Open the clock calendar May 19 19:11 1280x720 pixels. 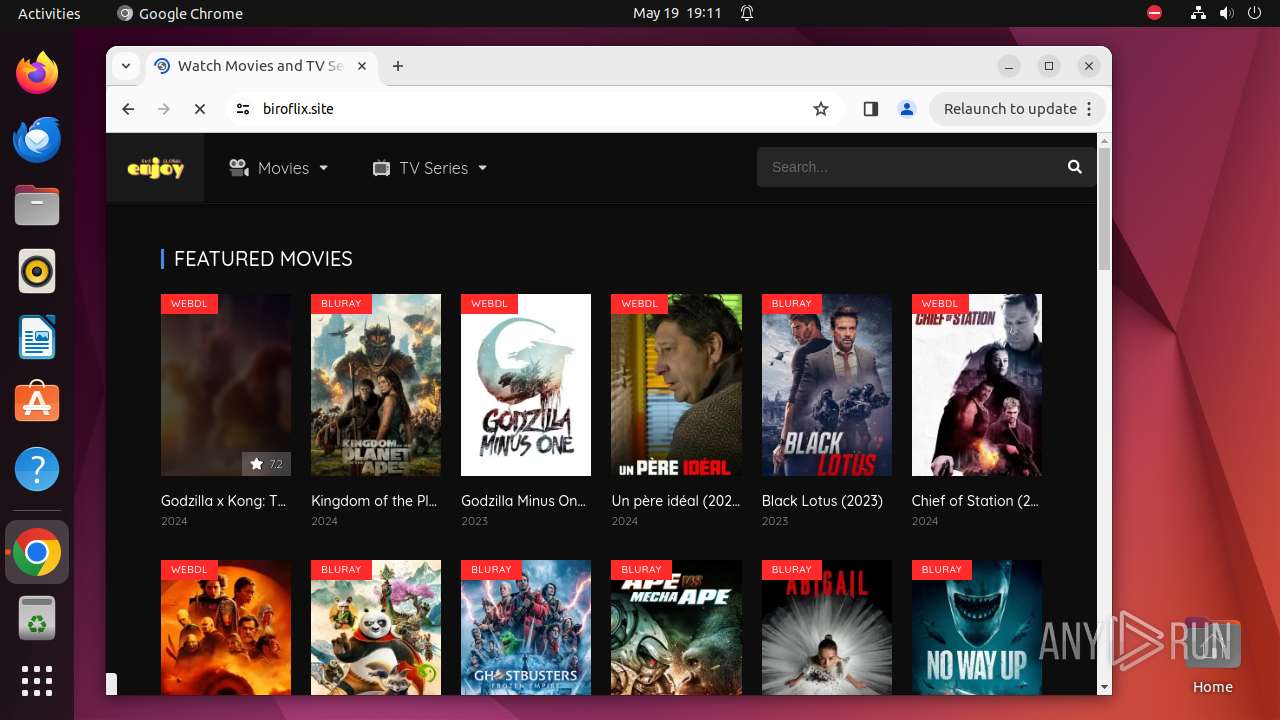pos(677,13)
